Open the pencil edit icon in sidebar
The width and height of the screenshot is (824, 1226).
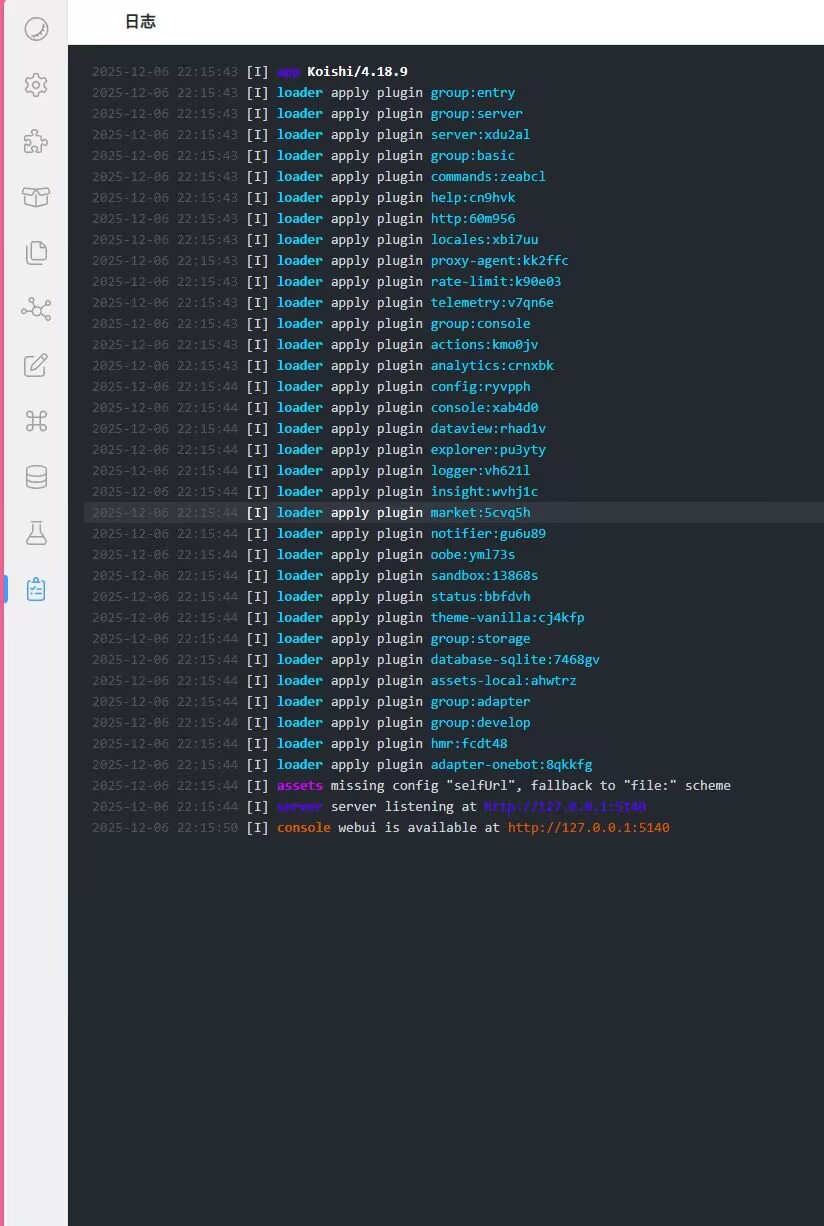(36, 365)
